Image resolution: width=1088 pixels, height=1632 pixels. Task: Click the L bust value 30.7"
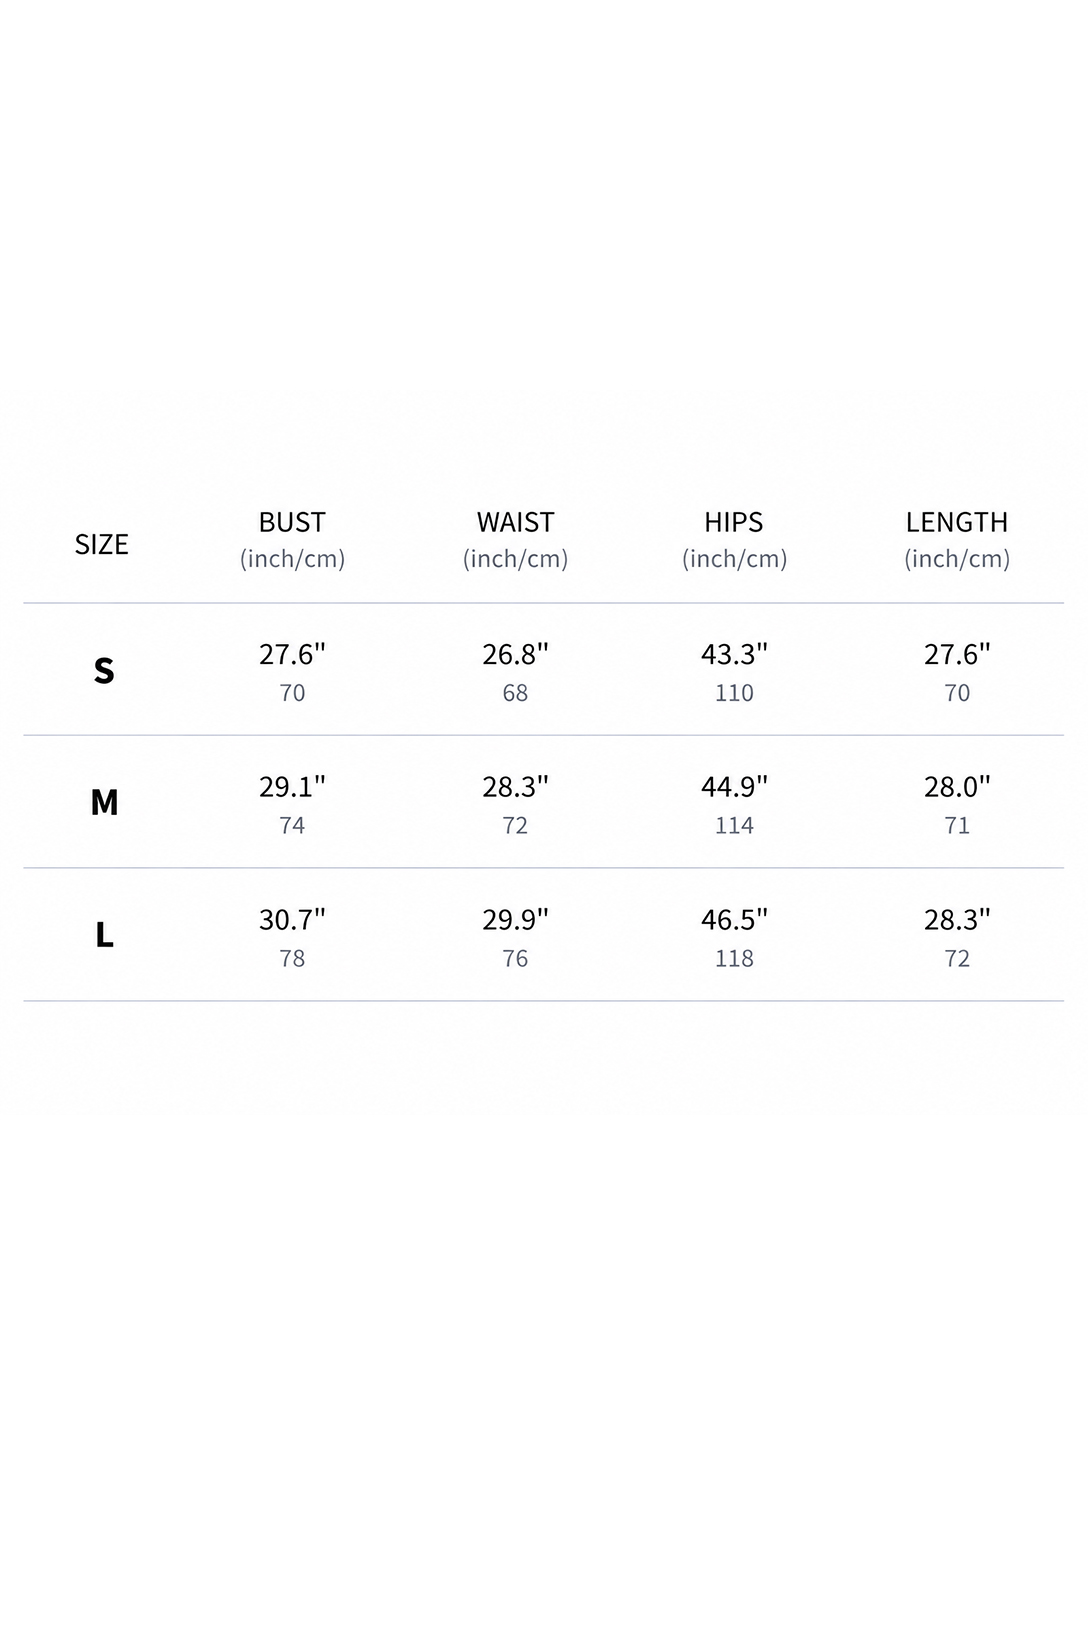click(x=292, y=919)
